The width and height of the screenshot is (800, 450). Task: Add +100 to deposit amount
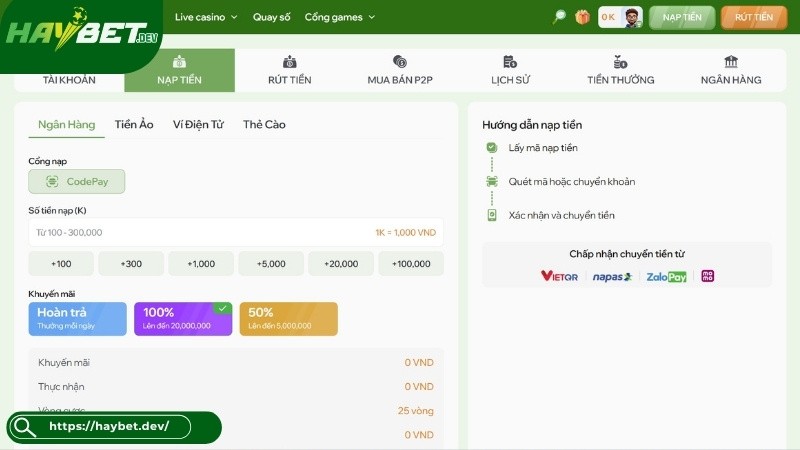coord(61,264)
